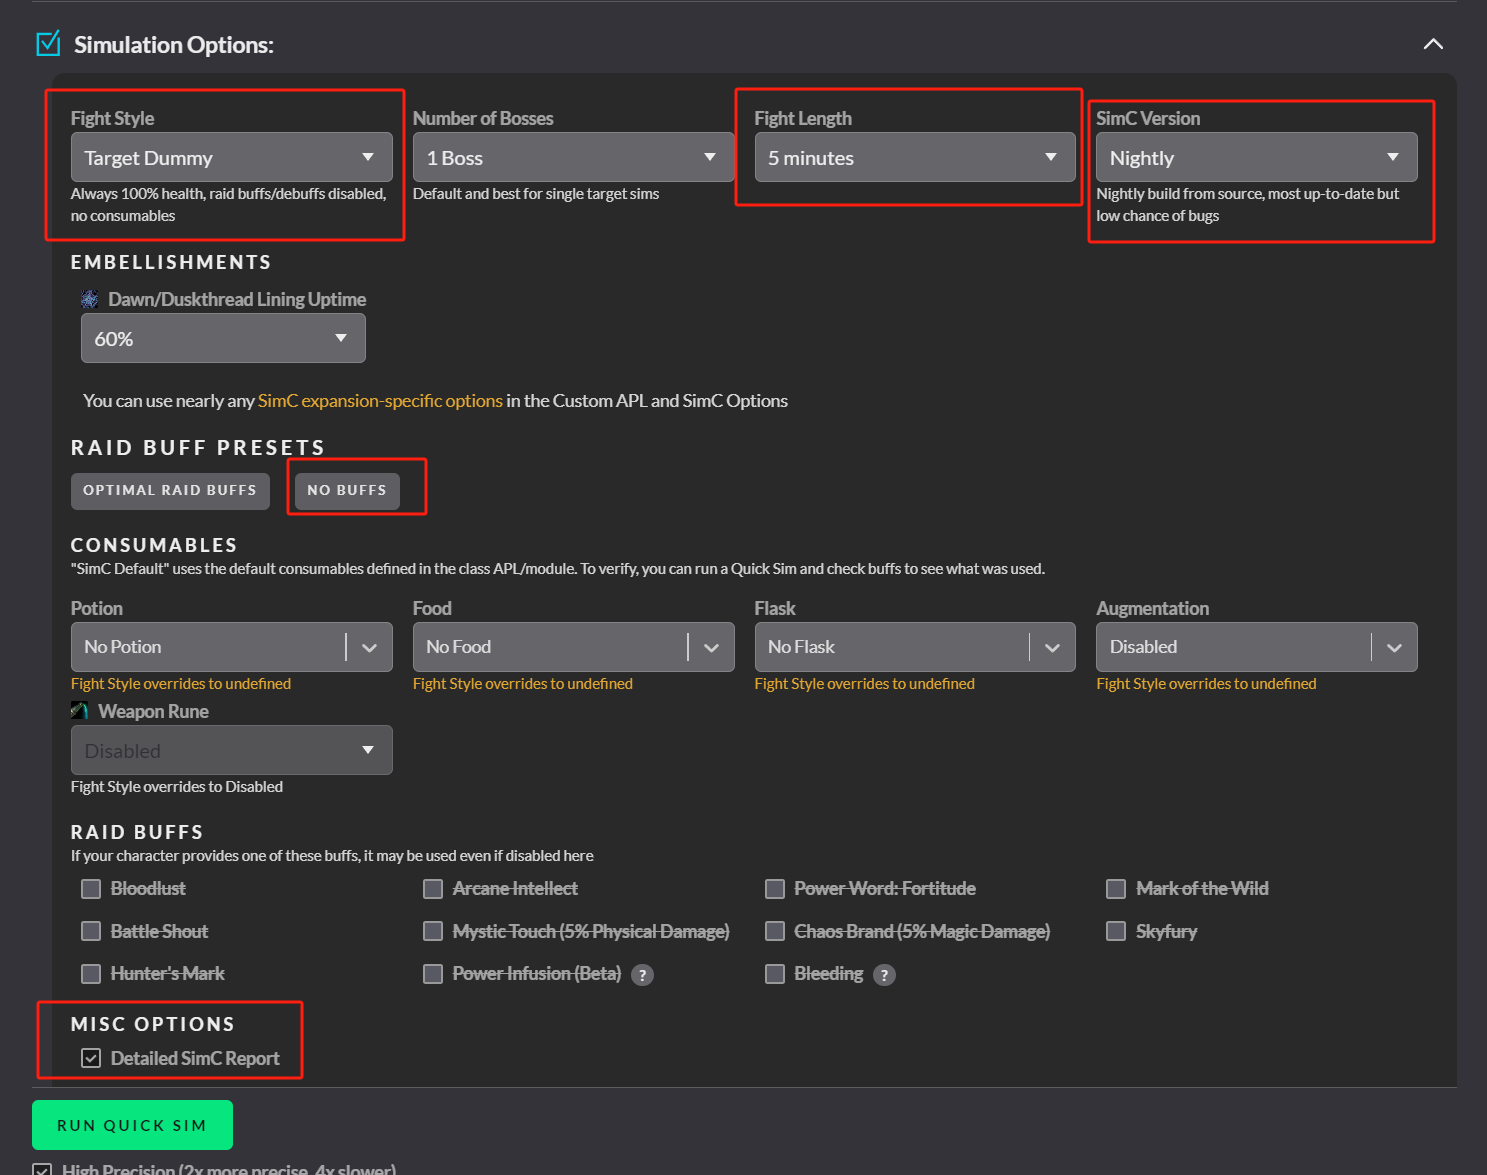Select the No Buffs preset button

(x=347, y=491)
